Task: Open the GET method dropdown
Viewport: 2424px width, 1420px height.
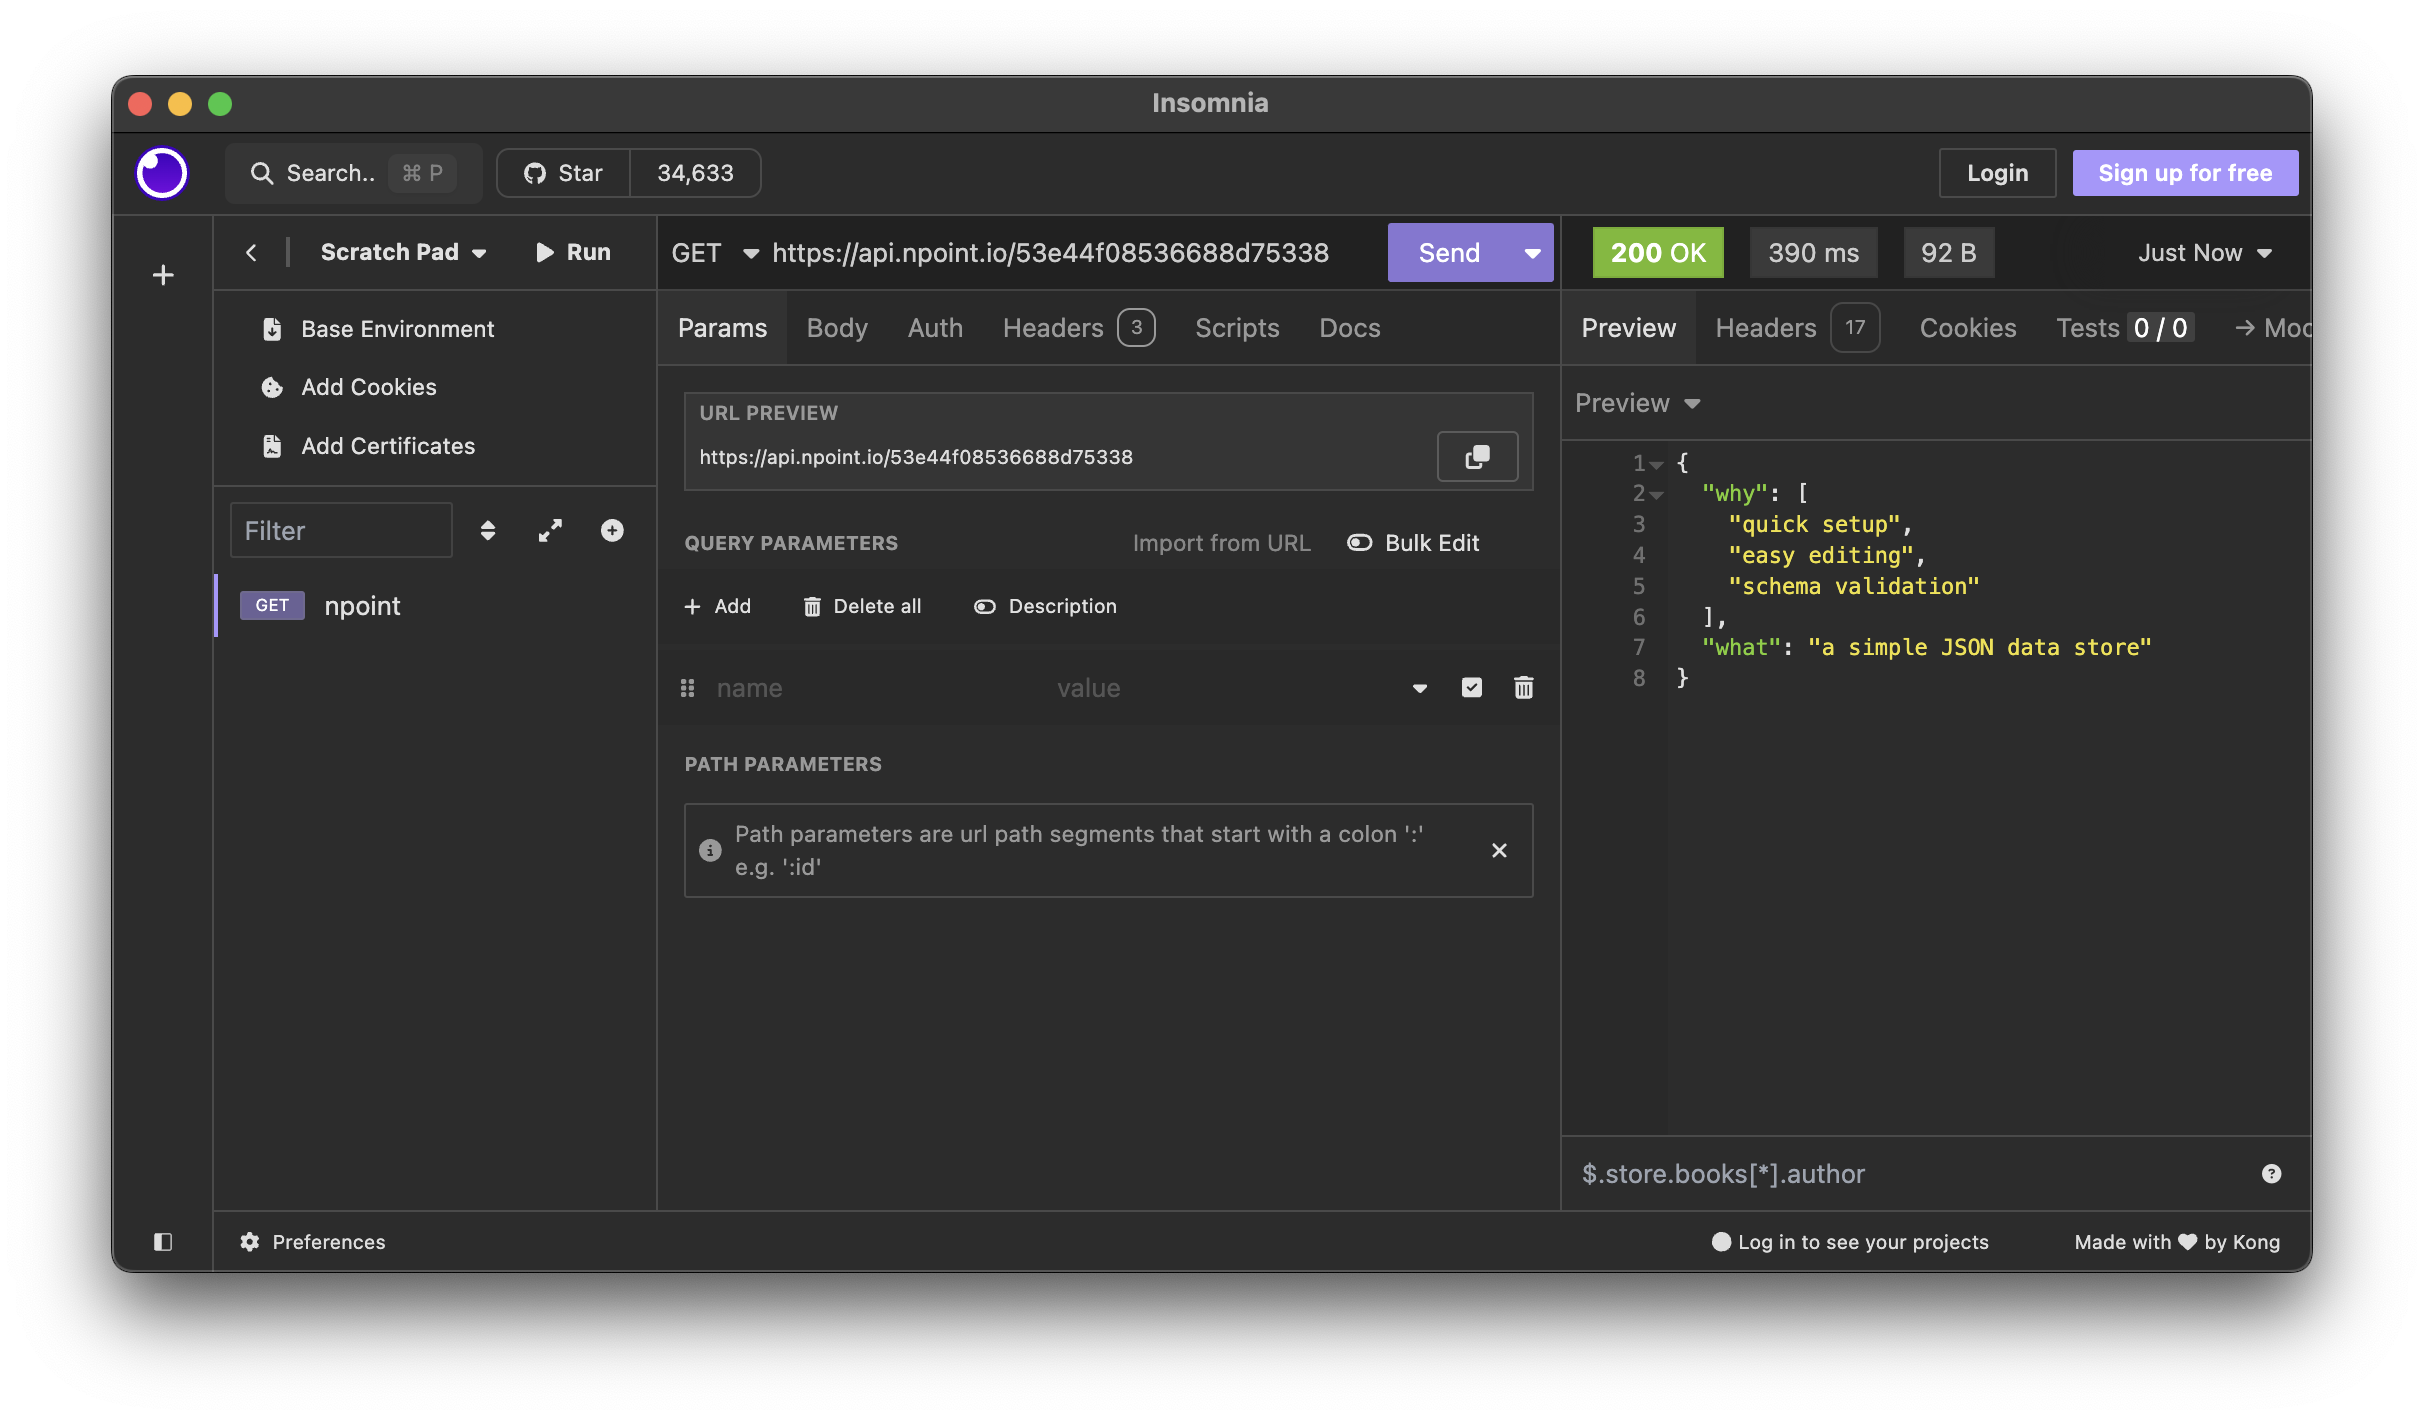Action: pos(714,253)
